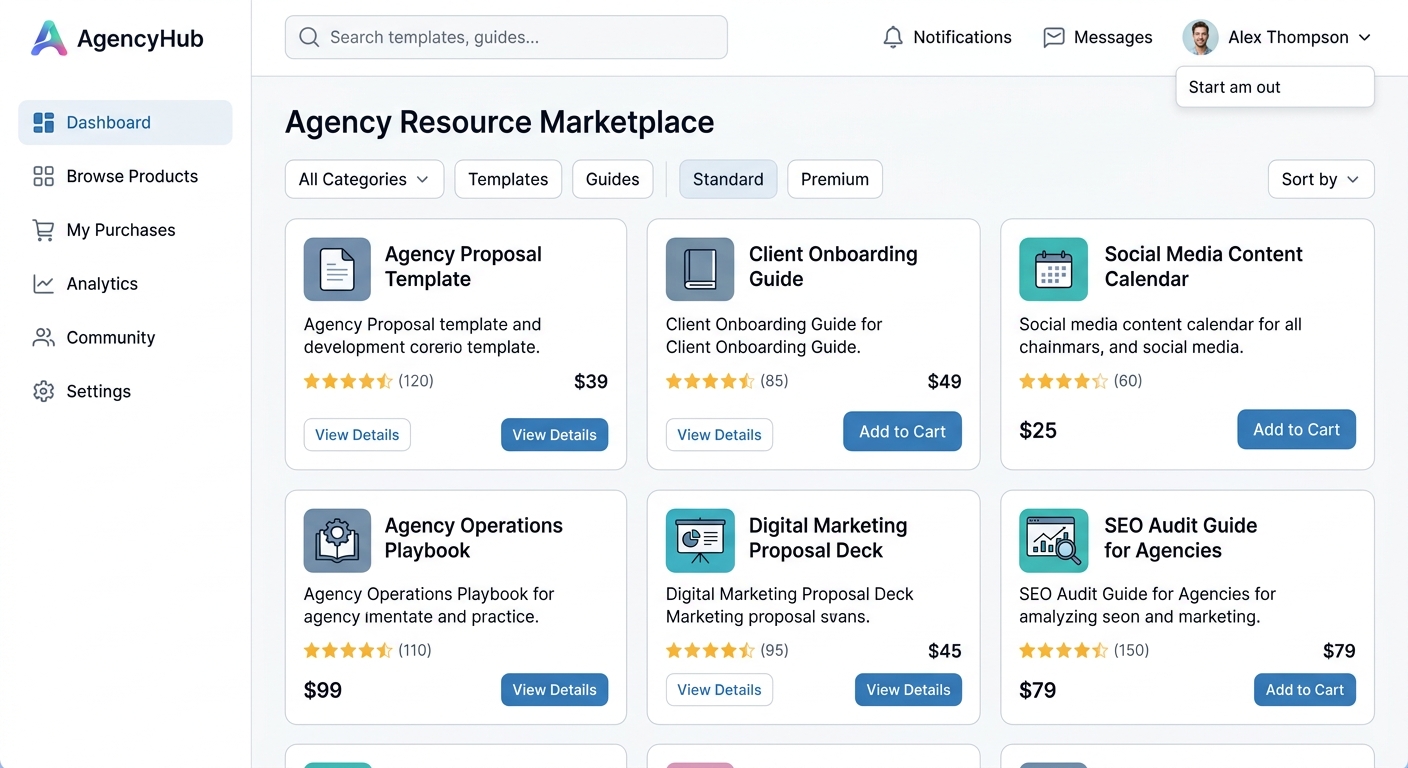Click the Browse Products squares icon
Viewport: 1408px width, 768px height.
pyautogui.click(x=43, y=176)
